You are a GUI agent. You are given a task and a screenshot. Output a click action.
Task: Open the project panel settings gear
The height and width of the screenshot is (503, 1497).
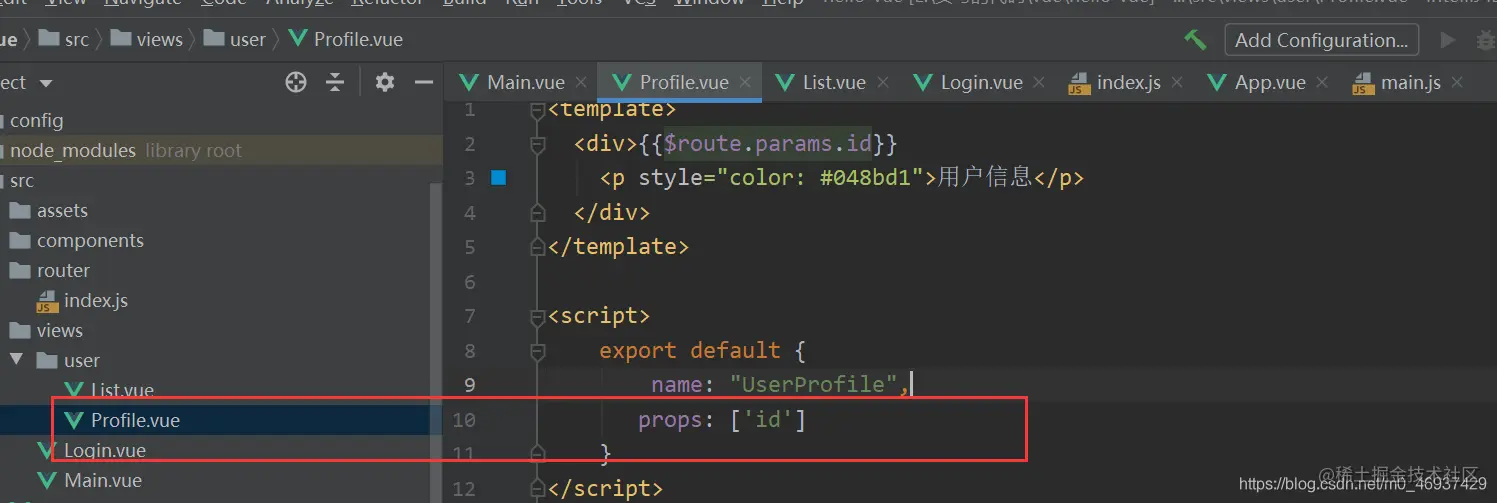point(385,82)
